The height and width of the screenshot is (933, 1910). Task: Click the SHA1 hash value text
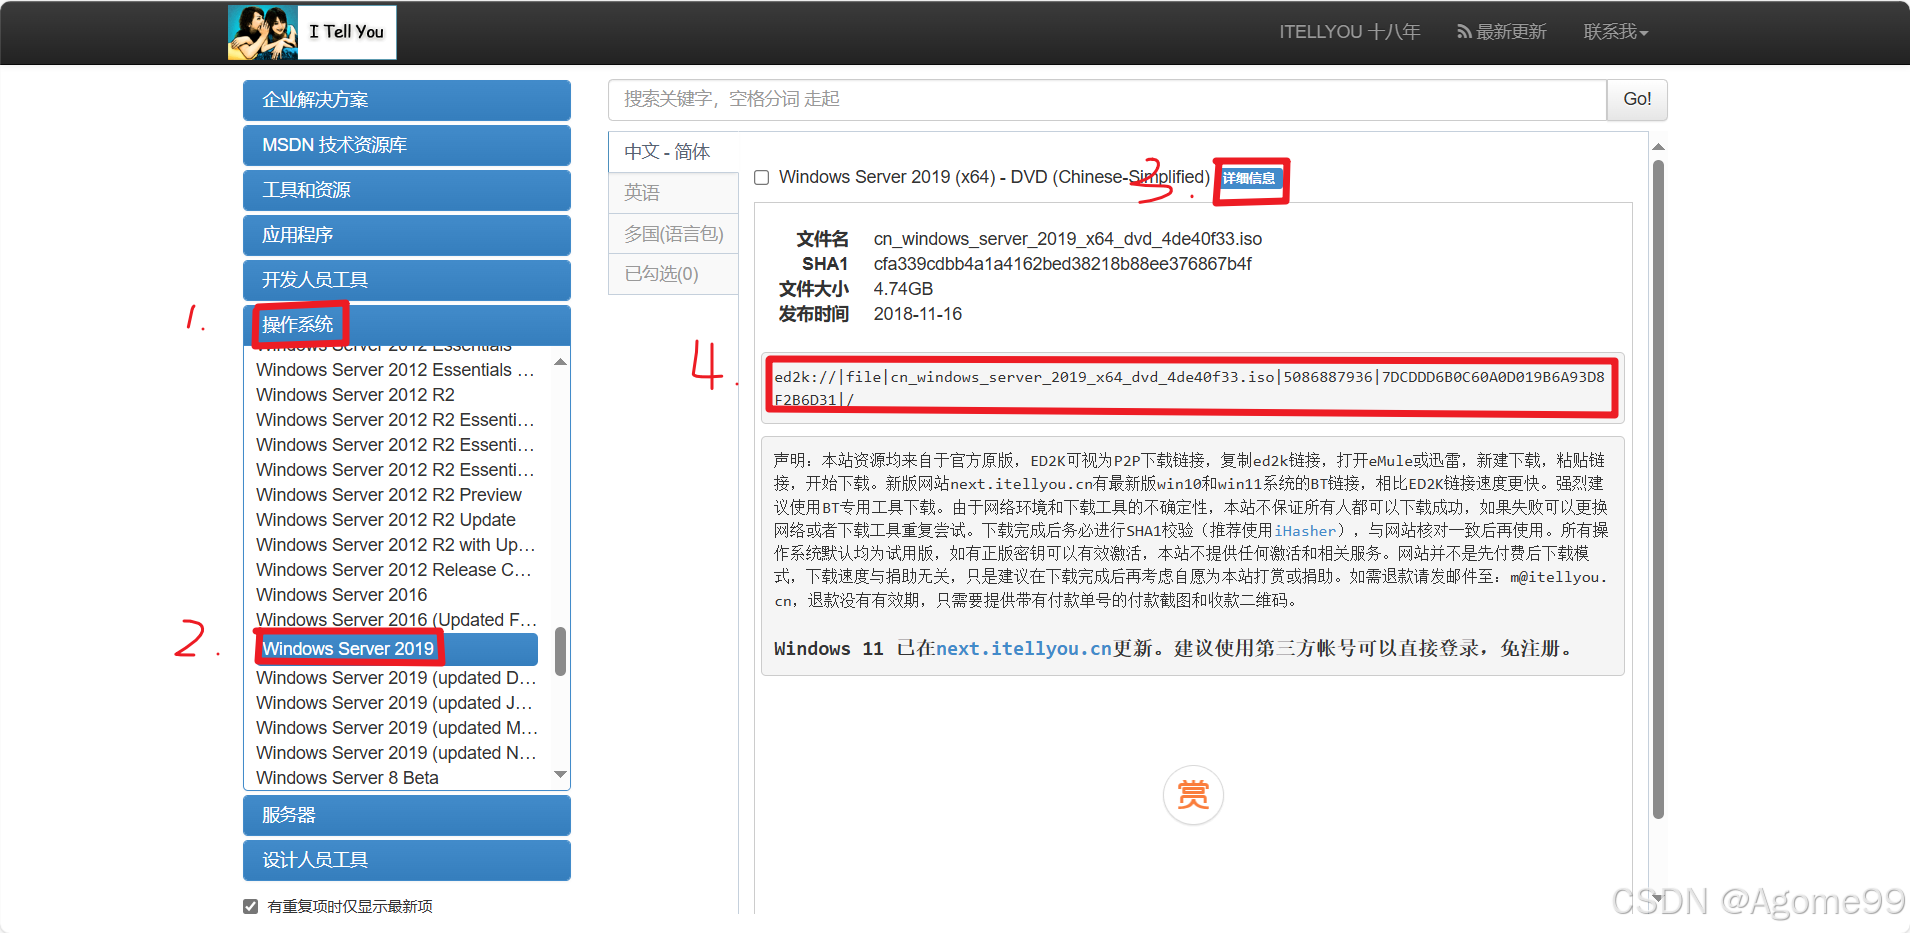pyautogui.click(x=1062, y=264)
